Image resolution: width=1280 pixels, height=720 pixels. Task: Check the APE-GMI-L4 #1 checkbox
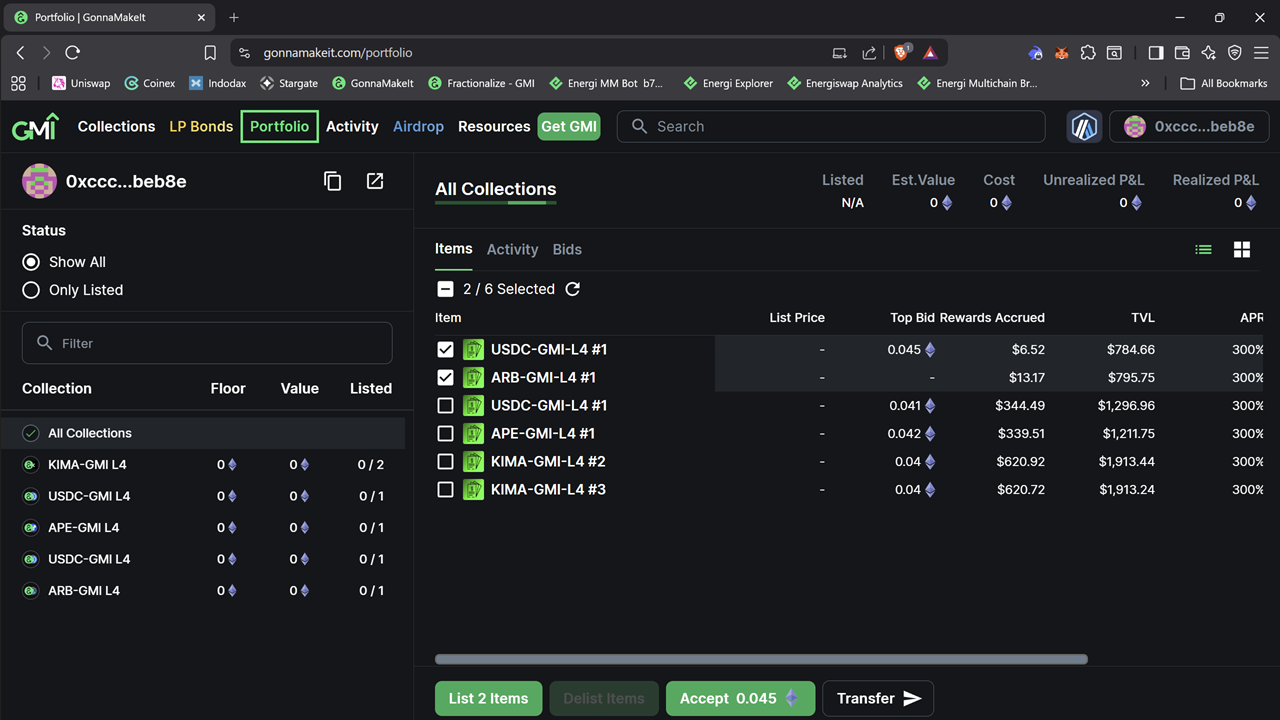[446, 434]
